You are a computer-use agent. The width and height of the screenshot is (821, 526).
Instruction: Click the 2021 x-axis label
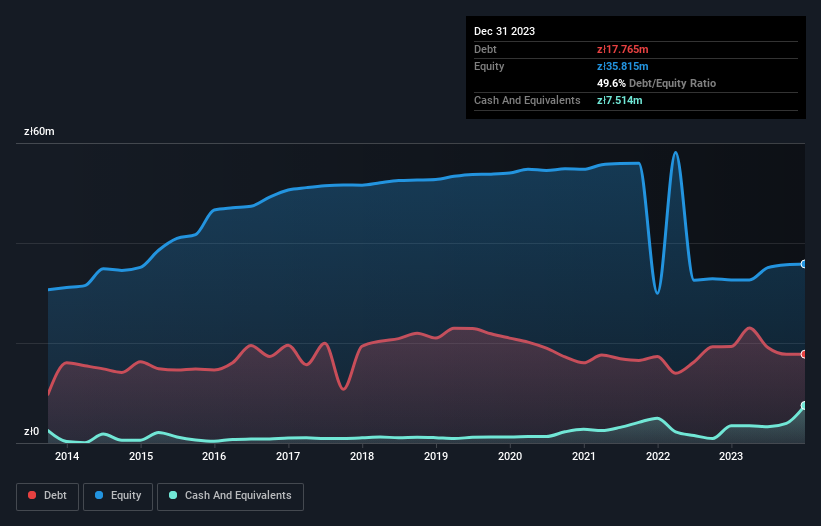[x=584, y=456]
